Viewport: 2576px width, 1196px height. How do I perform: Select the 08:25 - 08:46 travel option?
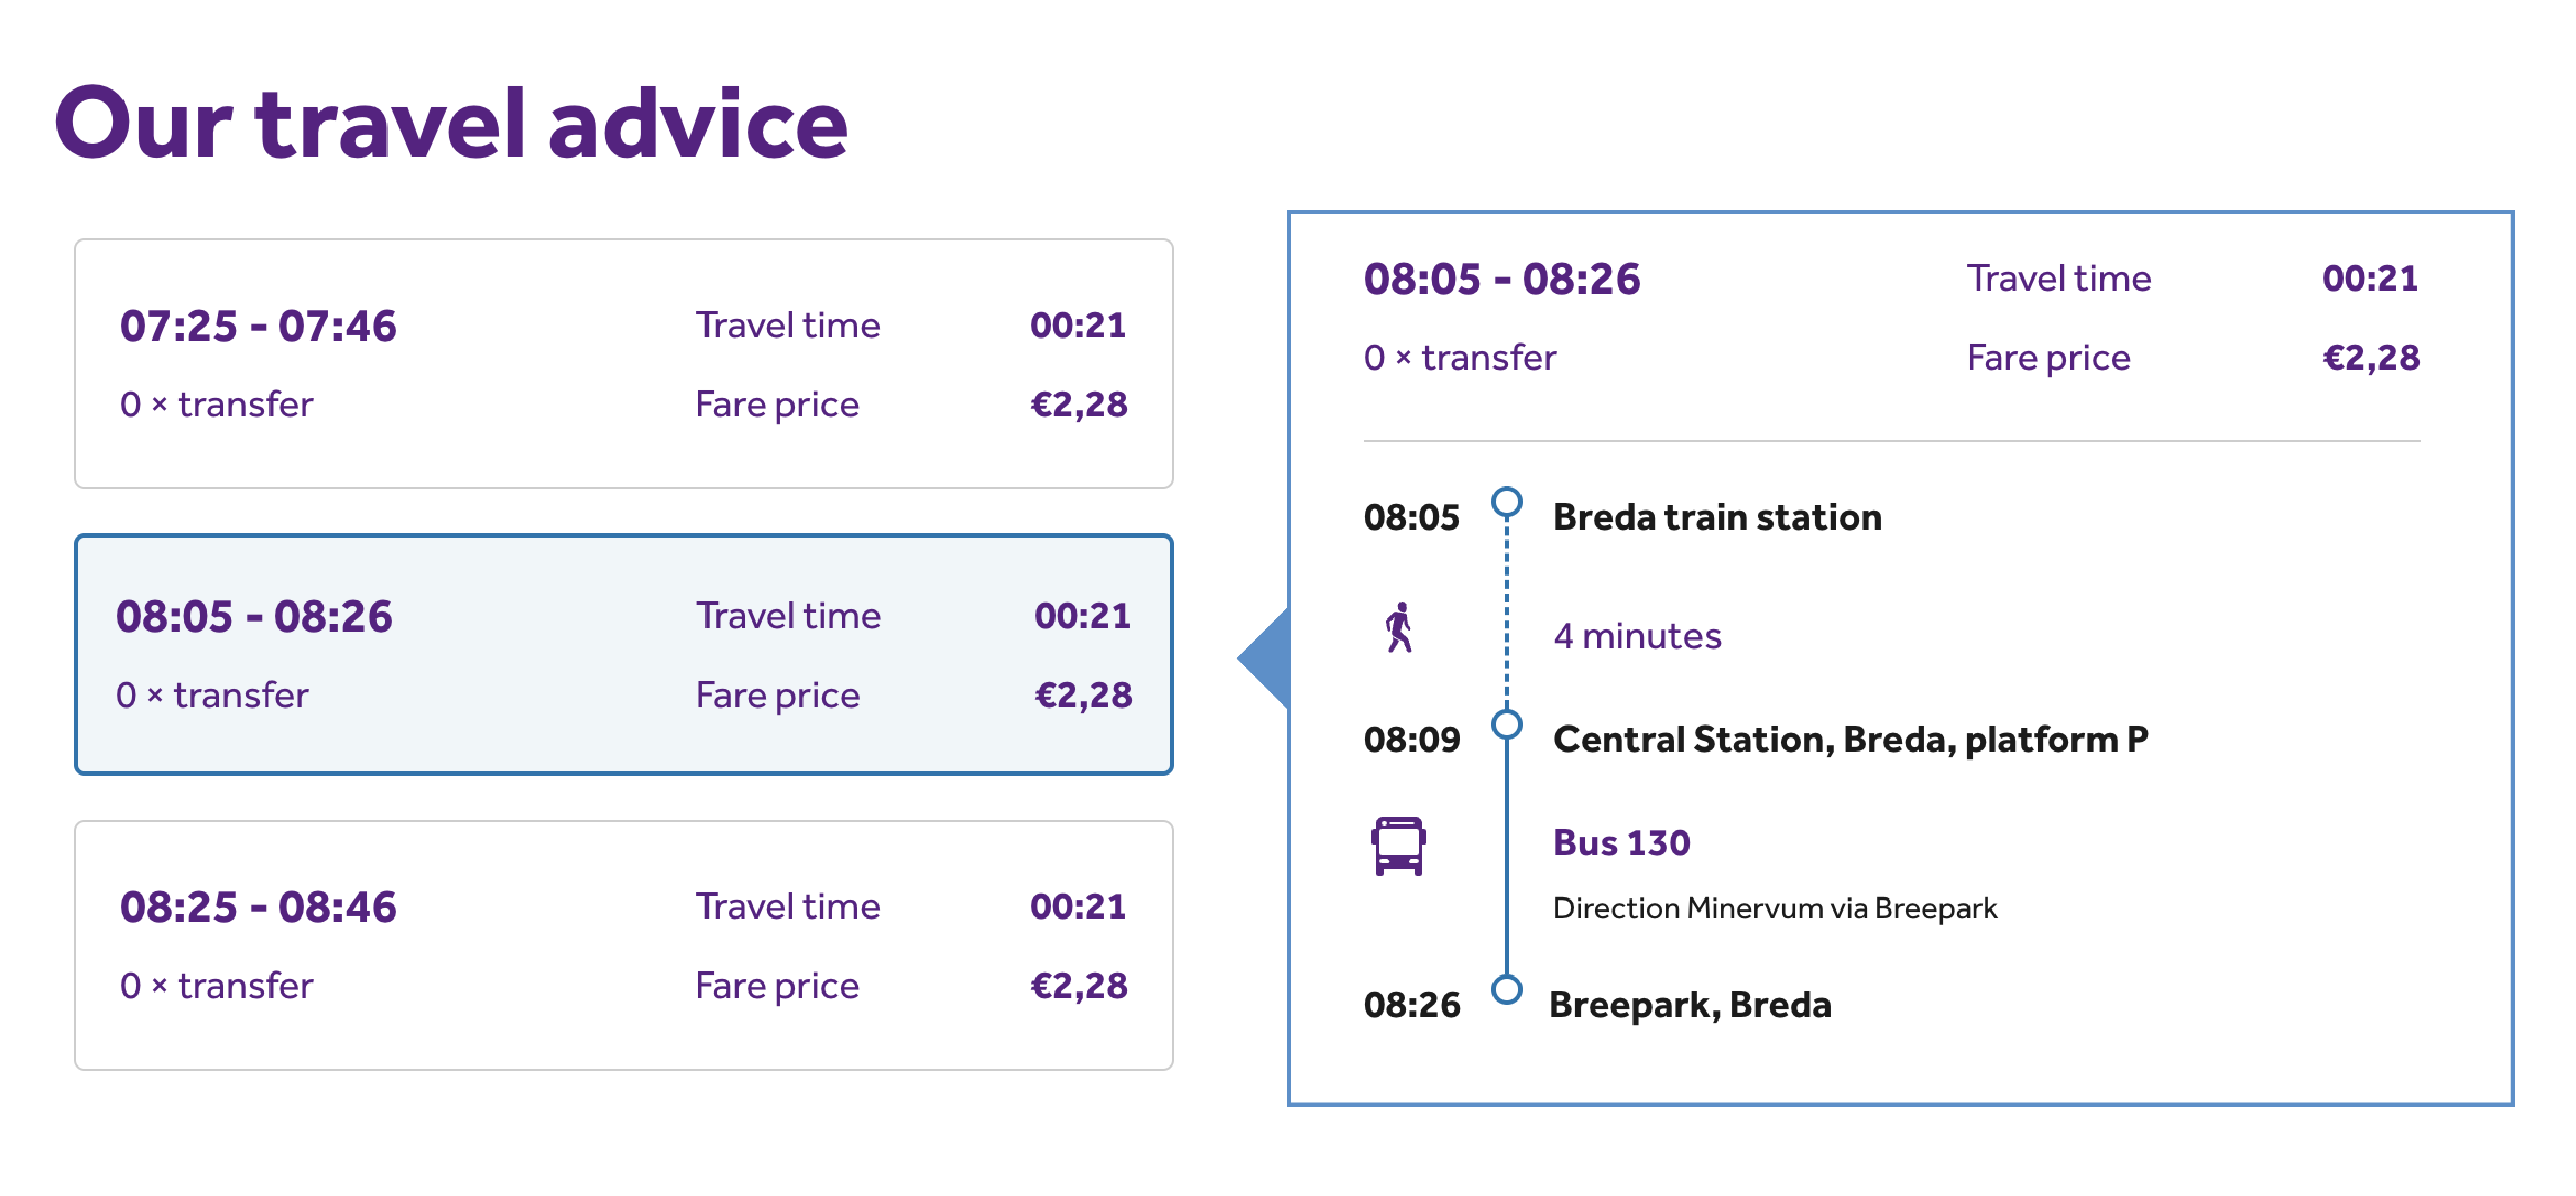point(623,945)
